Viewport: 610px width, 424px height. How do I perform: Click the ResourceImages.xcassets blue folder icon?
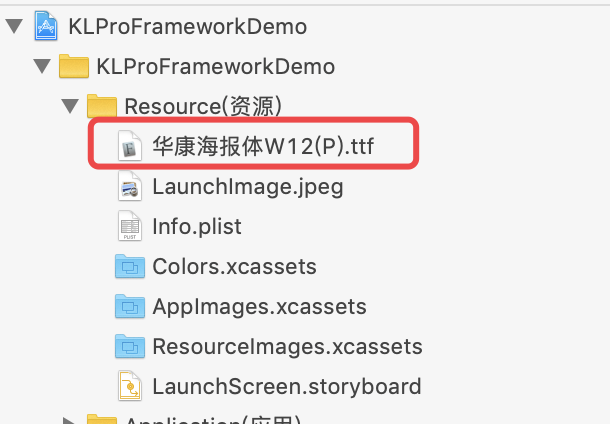(130, 346)
